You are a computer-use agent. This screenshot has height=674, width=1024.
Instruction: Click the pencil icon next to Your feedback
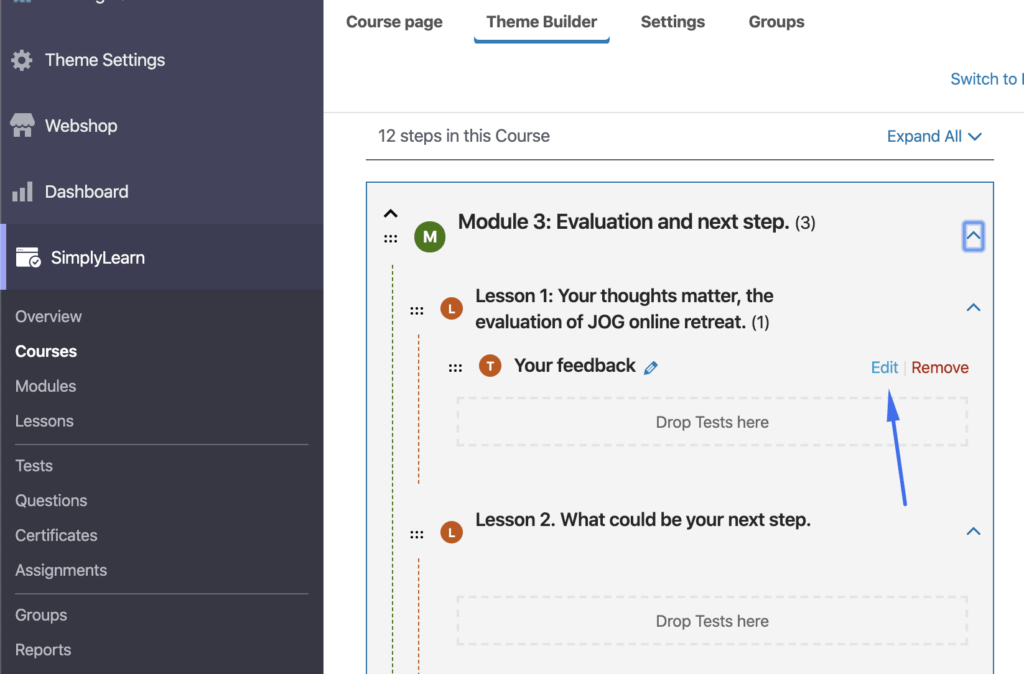tap(651, 367)
